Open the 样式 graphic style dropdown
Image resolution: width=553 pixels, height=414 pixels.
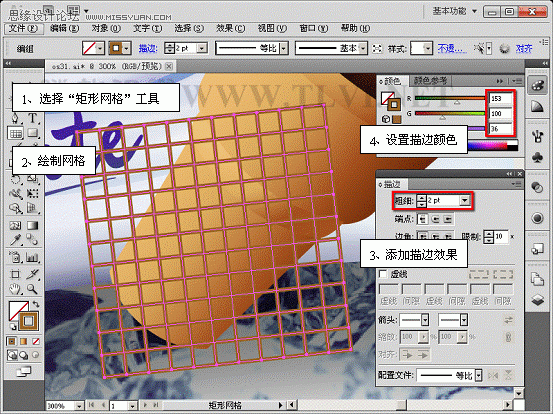(428, 48)
